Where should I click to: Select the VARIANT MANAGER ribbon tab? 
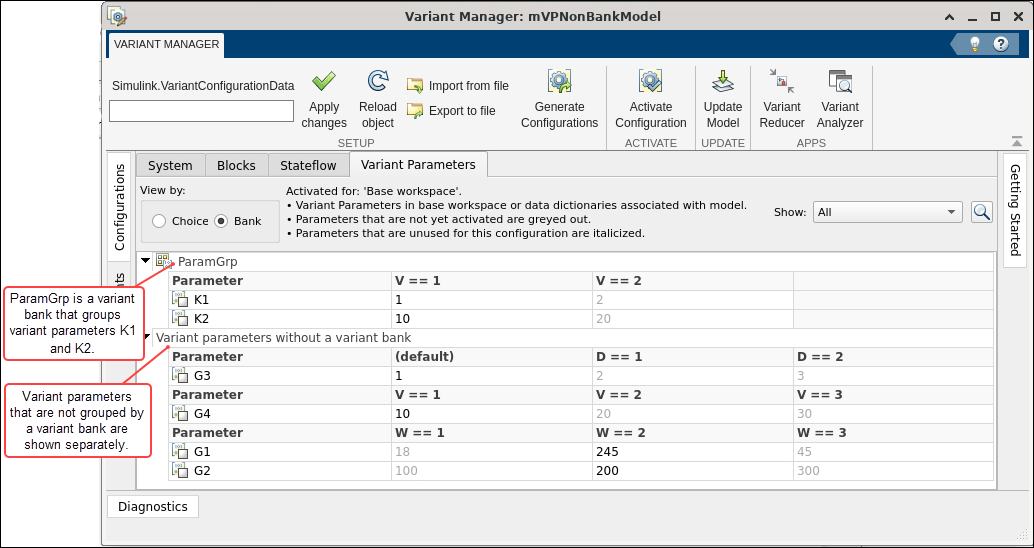point(166,44)
